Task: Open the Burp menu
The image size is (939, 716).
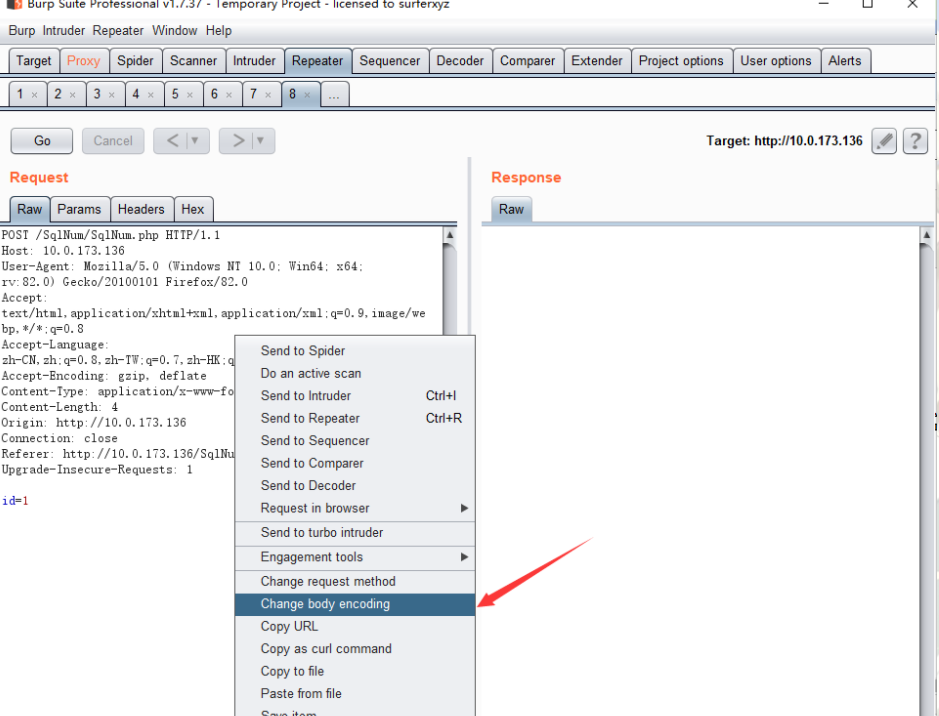Action: (22, 31)
